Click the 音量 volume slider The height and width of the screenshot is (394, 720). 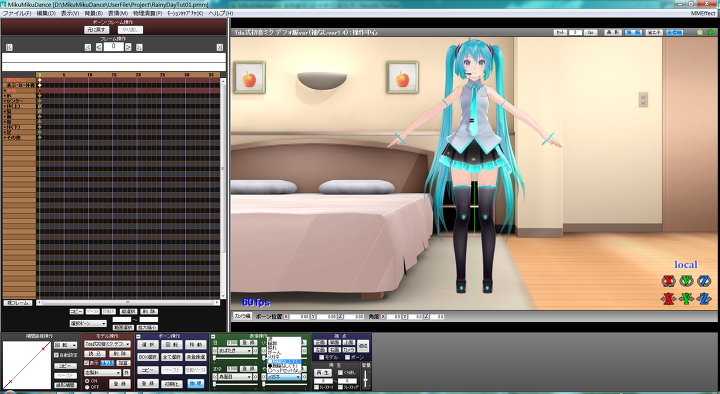tap(366, 378)
